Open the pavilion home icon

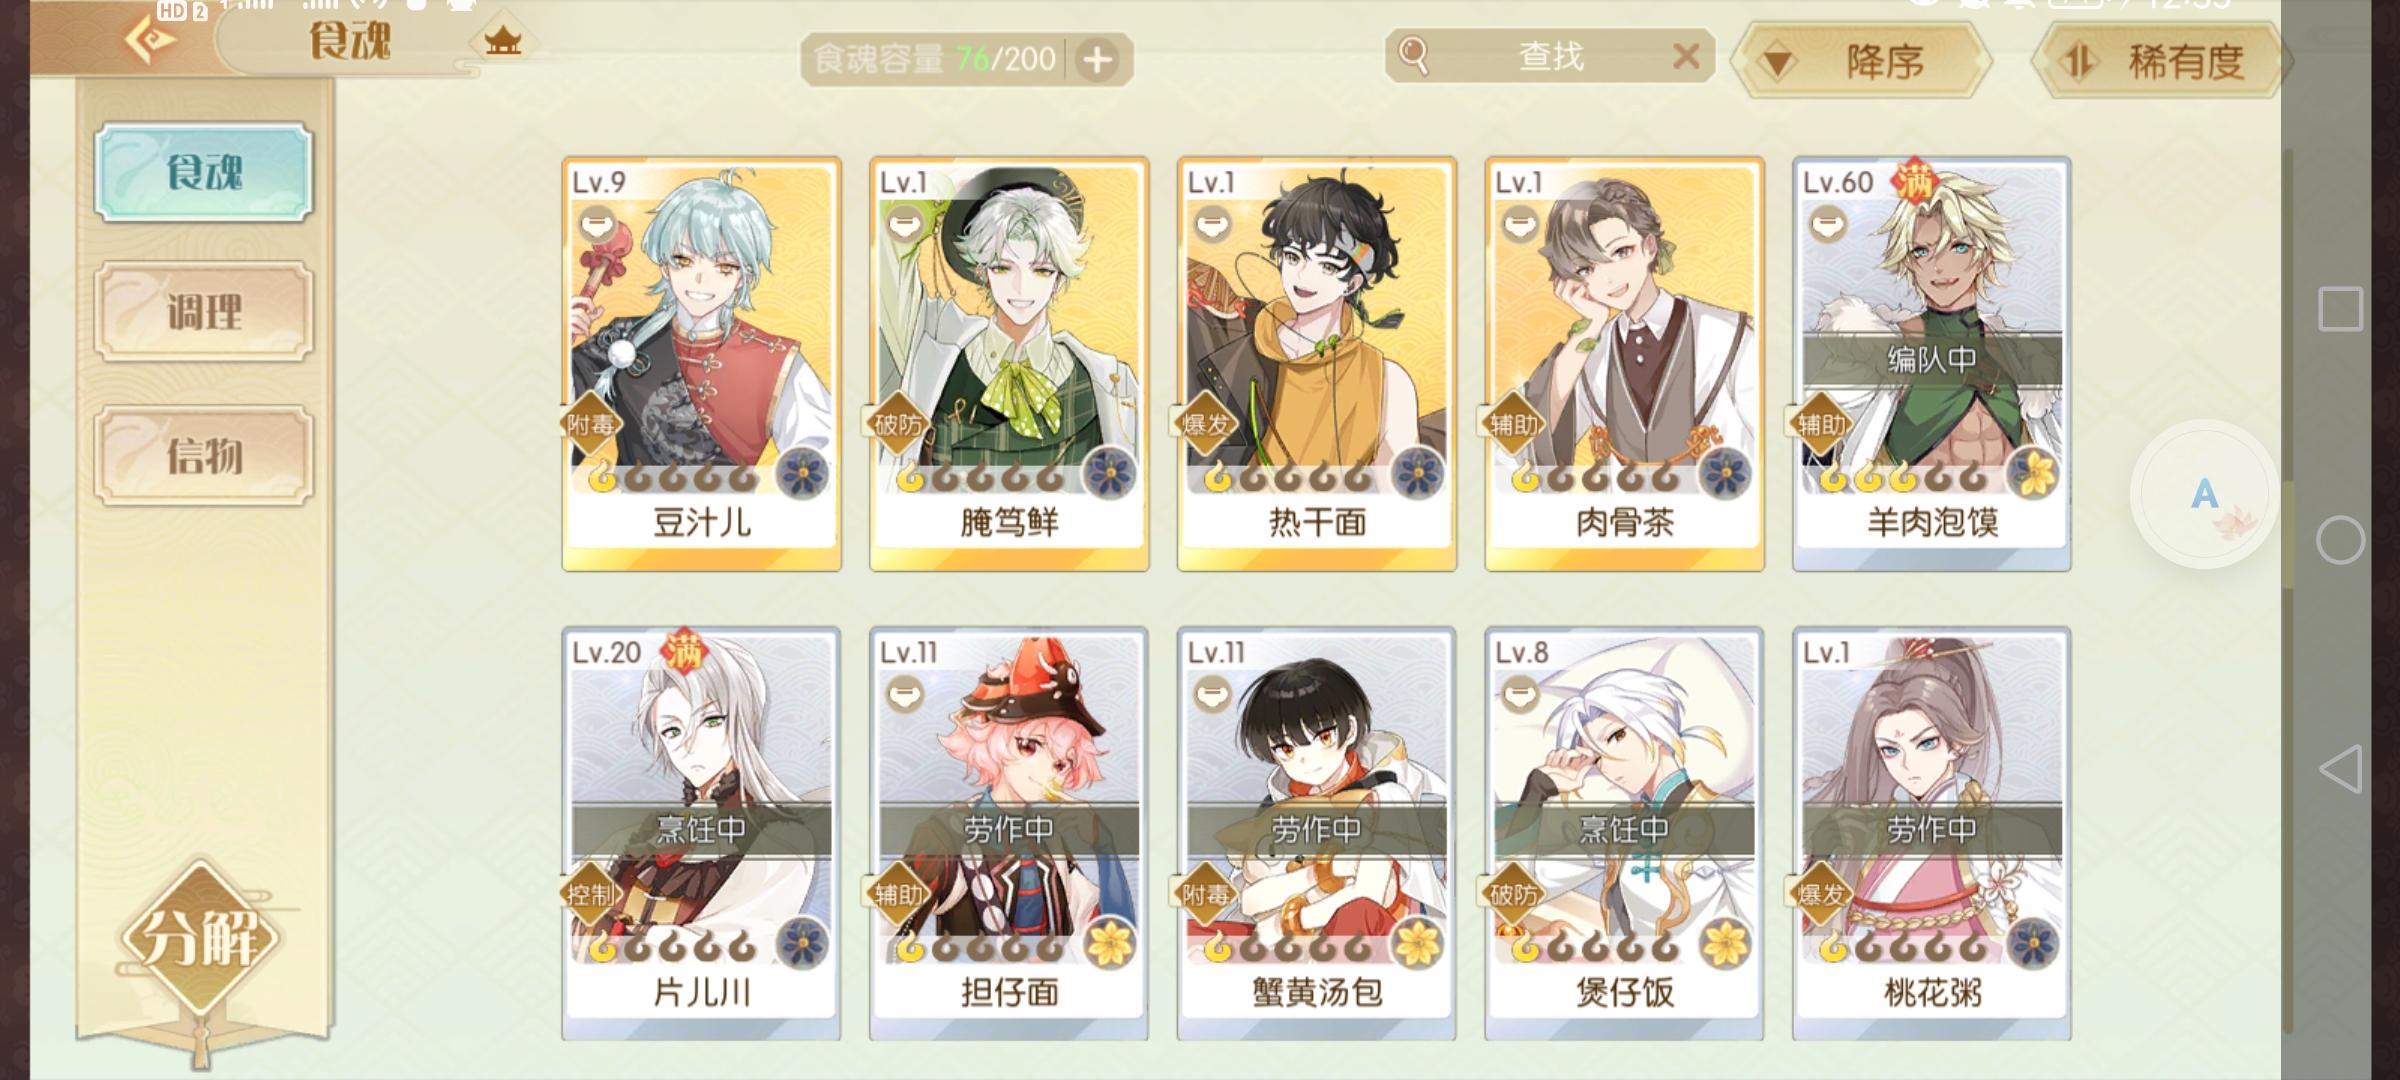(x=502, y=42)
